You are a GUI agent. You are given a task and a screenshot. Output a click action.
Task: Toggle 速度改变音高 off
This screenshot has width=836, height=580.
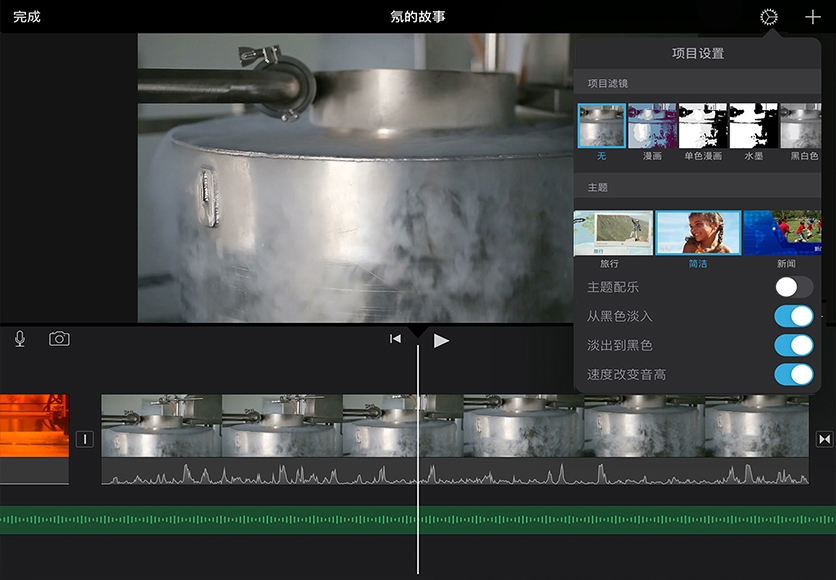click(794, 375)
